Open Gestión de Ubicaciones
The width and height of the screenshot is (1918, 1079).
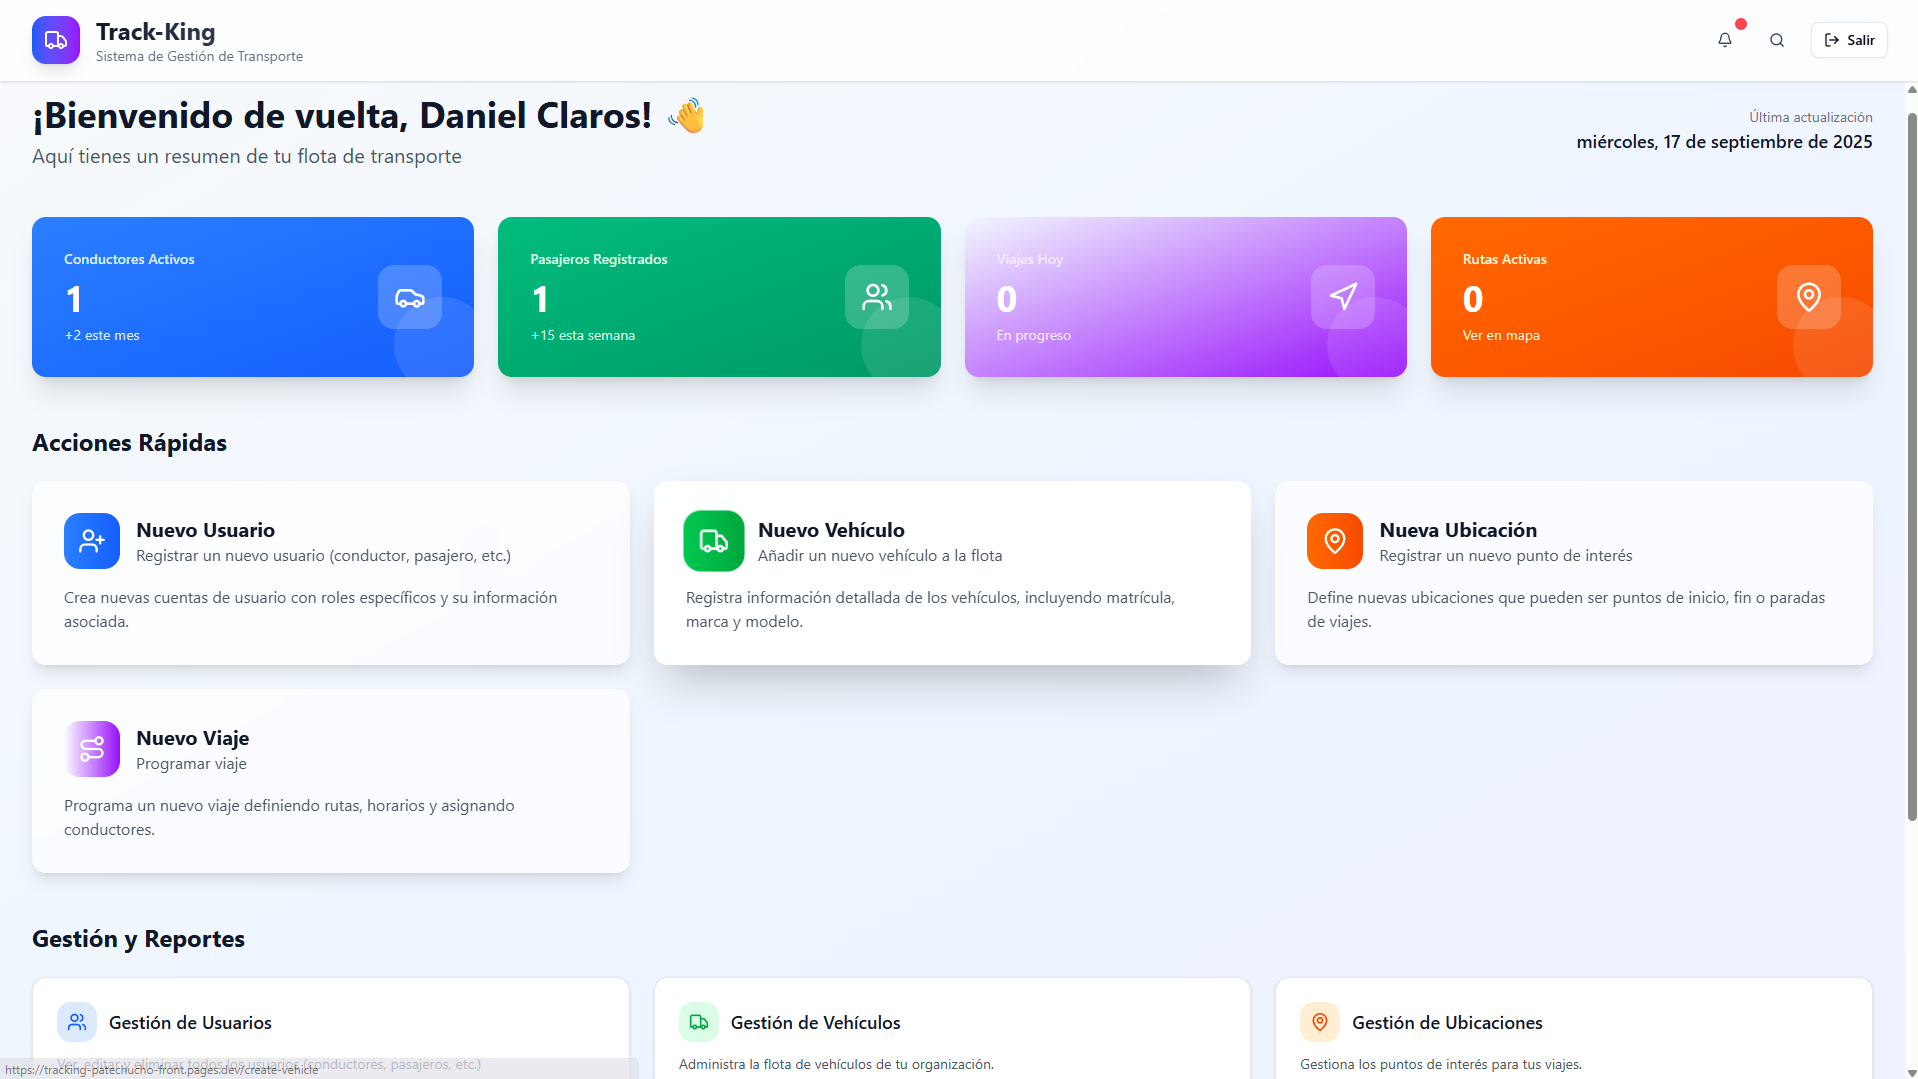pos(1446,1022)
